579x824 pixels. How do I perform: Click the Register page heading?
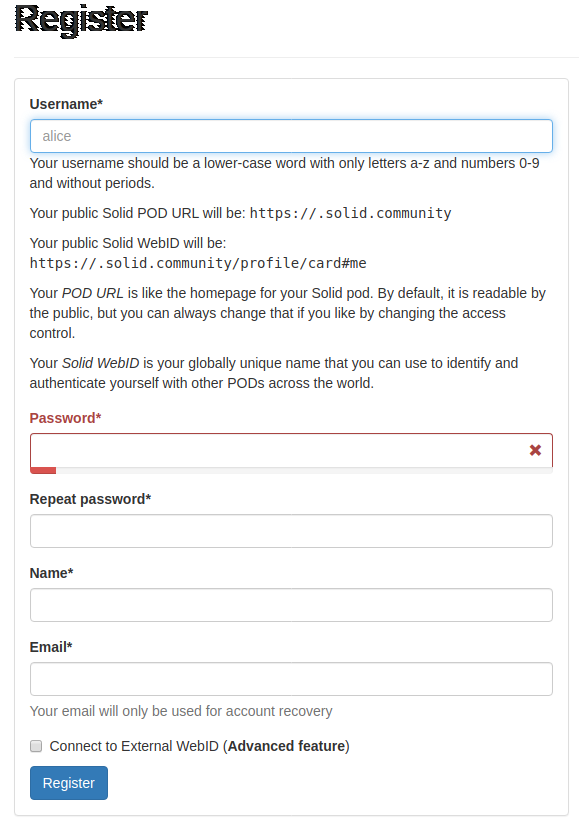[x=81, y=20]
